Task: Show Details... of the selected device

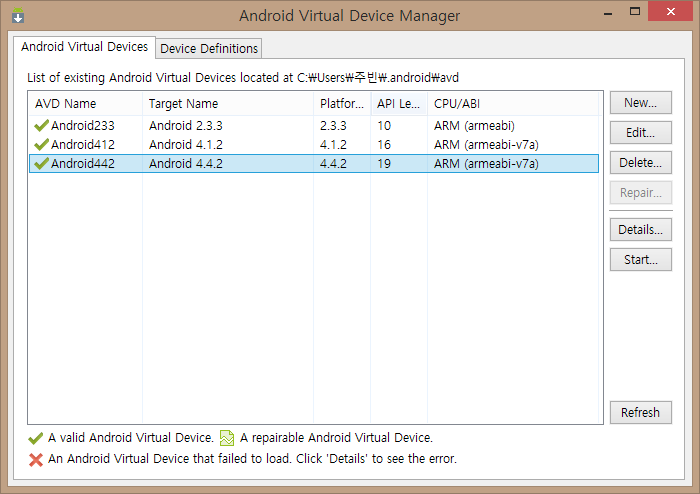Action: tap(641, 229)
